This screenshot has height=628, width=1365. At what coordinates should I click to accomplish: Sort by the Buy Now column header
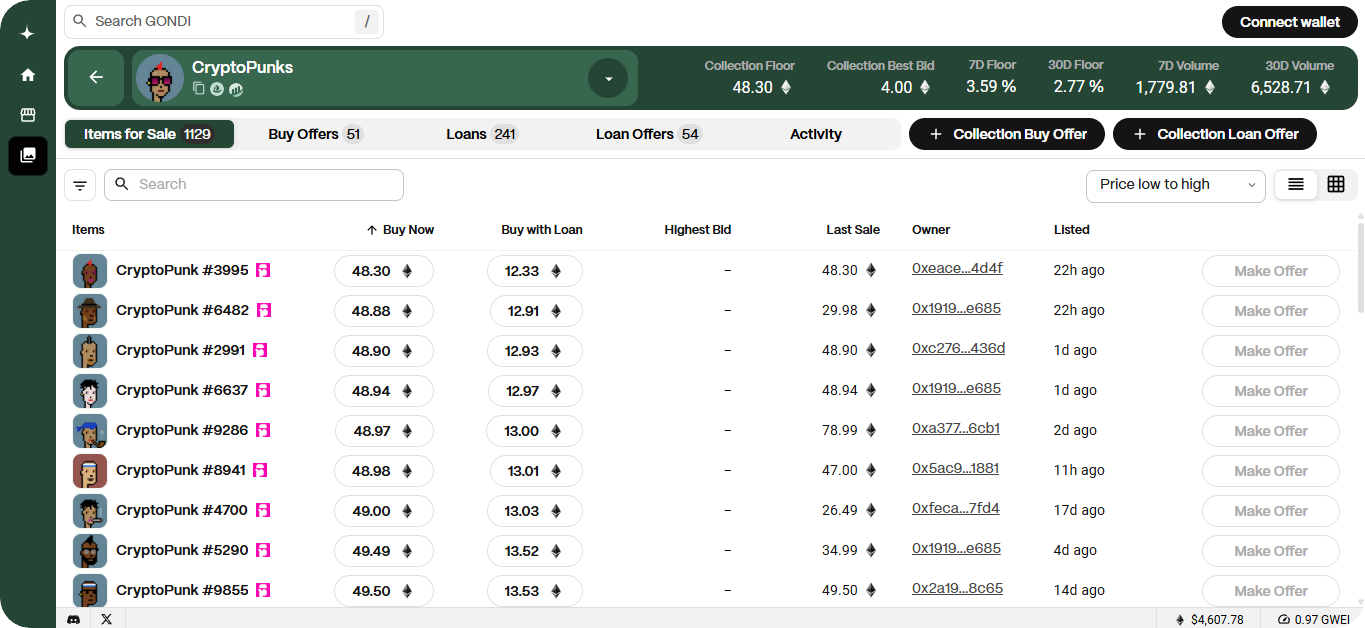(400, 230)
